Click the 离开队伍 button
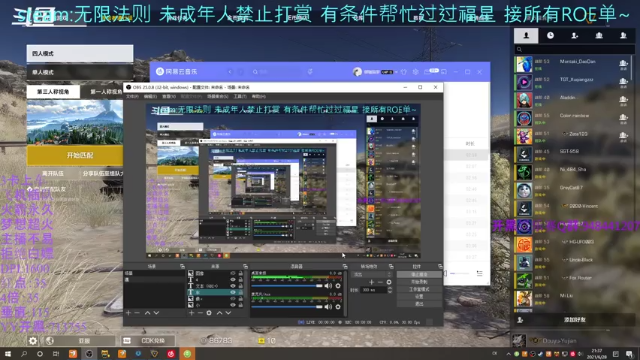Screen dimensions: 640x360 coord(52,173)
